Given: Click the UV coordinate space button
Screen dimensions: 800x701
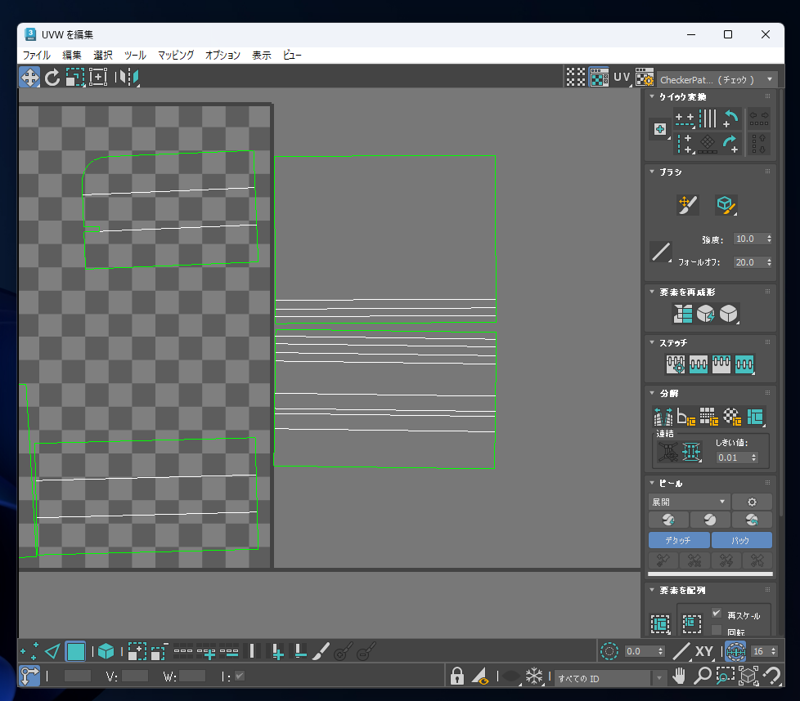Looking at the screenshot, I should [x=621, y=78].
